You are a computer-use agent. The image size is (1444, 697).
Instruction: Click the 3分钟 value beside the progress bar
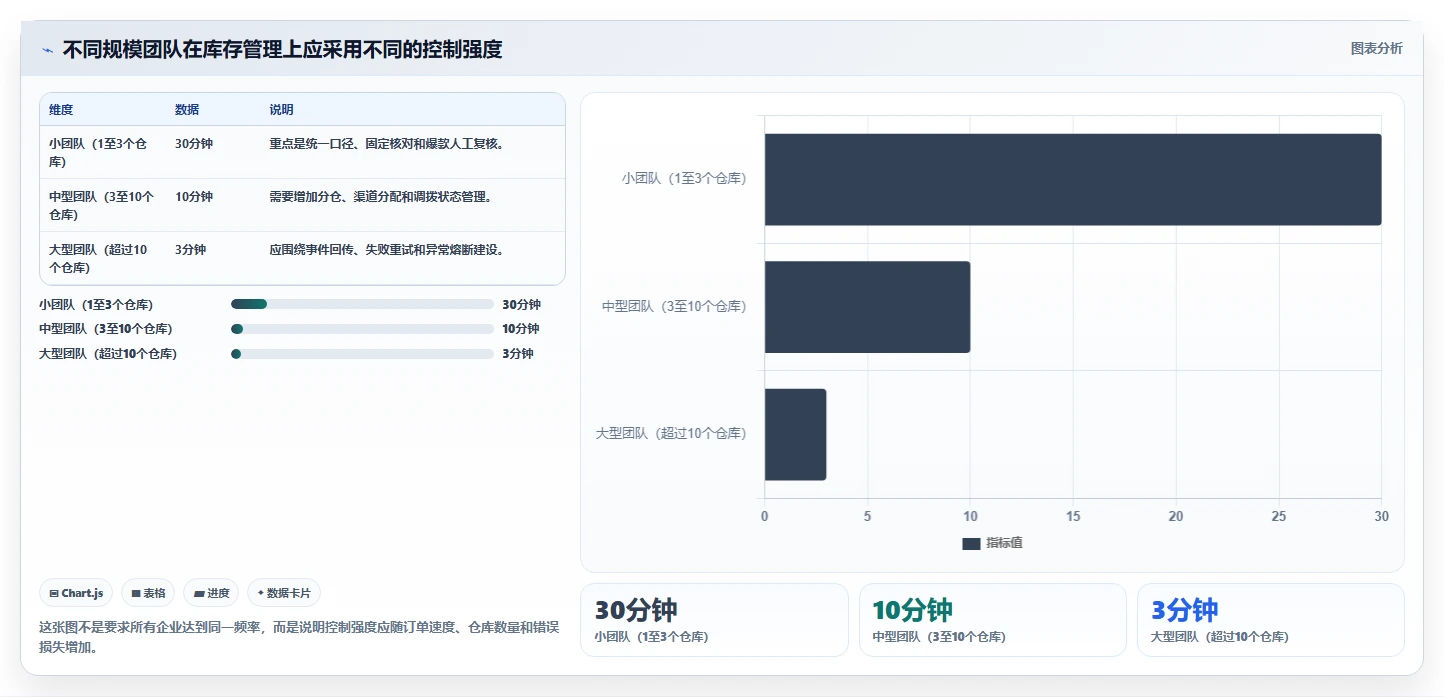[x=518, y=354]
